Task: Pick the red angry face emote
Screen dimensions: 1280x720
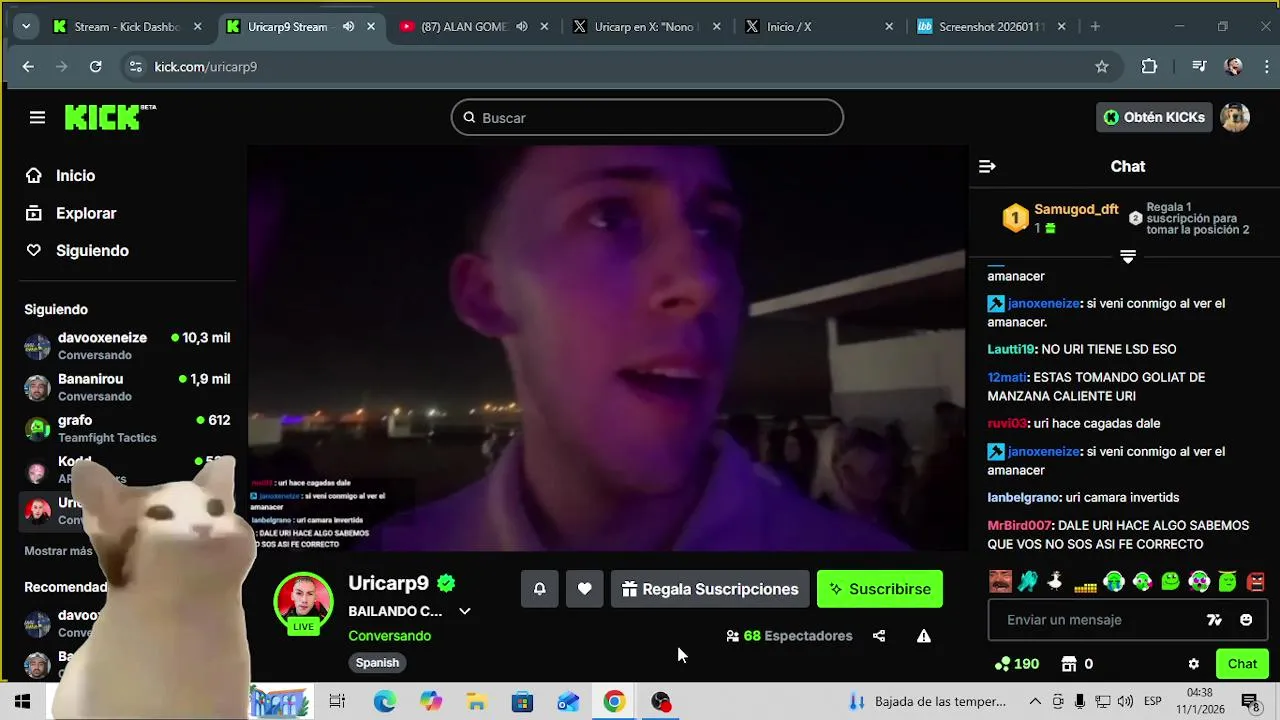Action: pyautogui.click(x=1257, y=582)
